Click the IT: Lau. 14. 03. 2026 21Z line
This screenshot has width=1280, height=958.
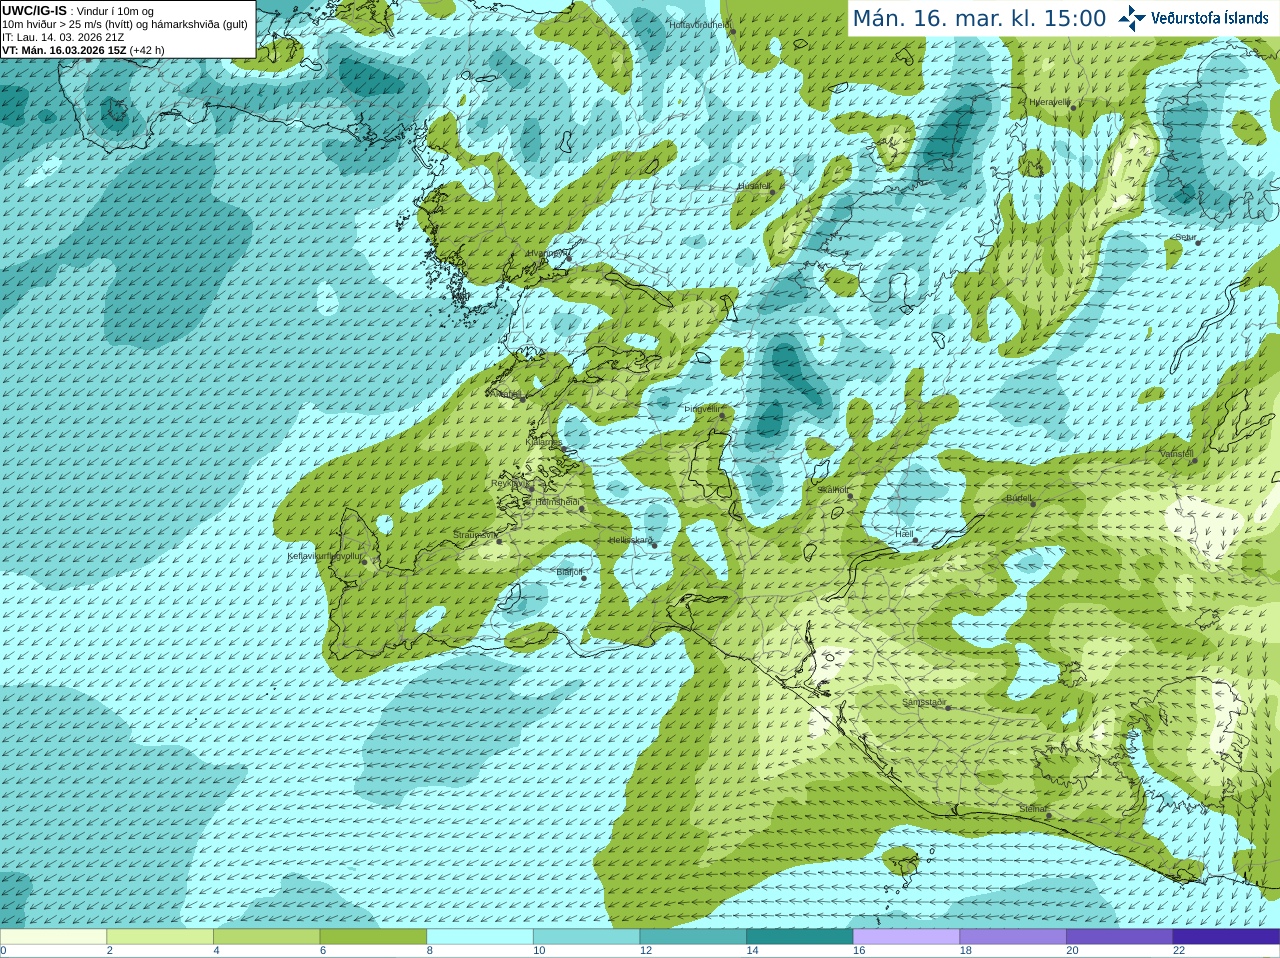(63, 37)
